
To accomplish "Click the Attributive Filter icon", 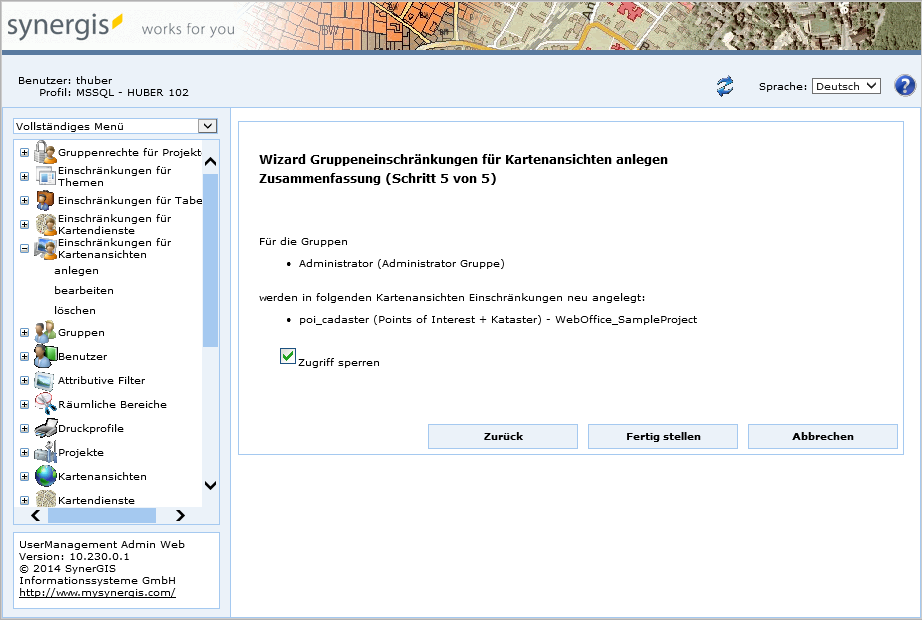I will tap(45, 380).
